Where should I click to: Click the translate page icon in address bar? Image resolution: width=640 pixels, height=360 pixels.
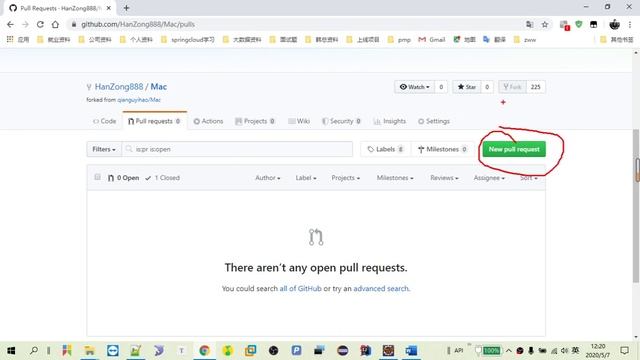[x=529, y=24]
